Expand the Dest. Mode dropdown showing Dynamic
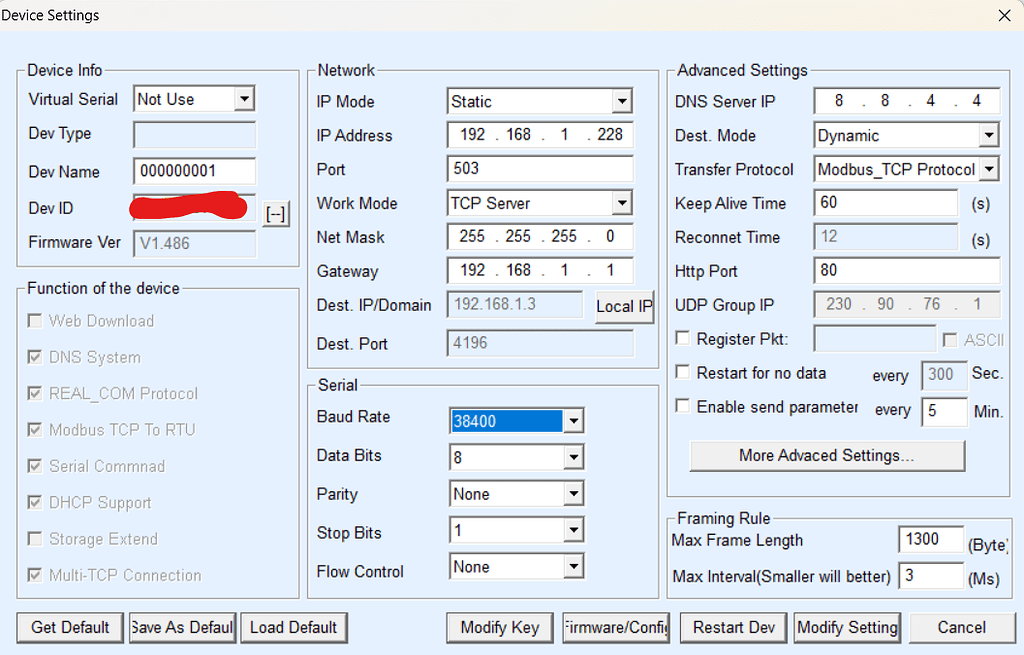The width and height of the screenshot is (1024, 655). pyautogui.click(x=988, y=135)
